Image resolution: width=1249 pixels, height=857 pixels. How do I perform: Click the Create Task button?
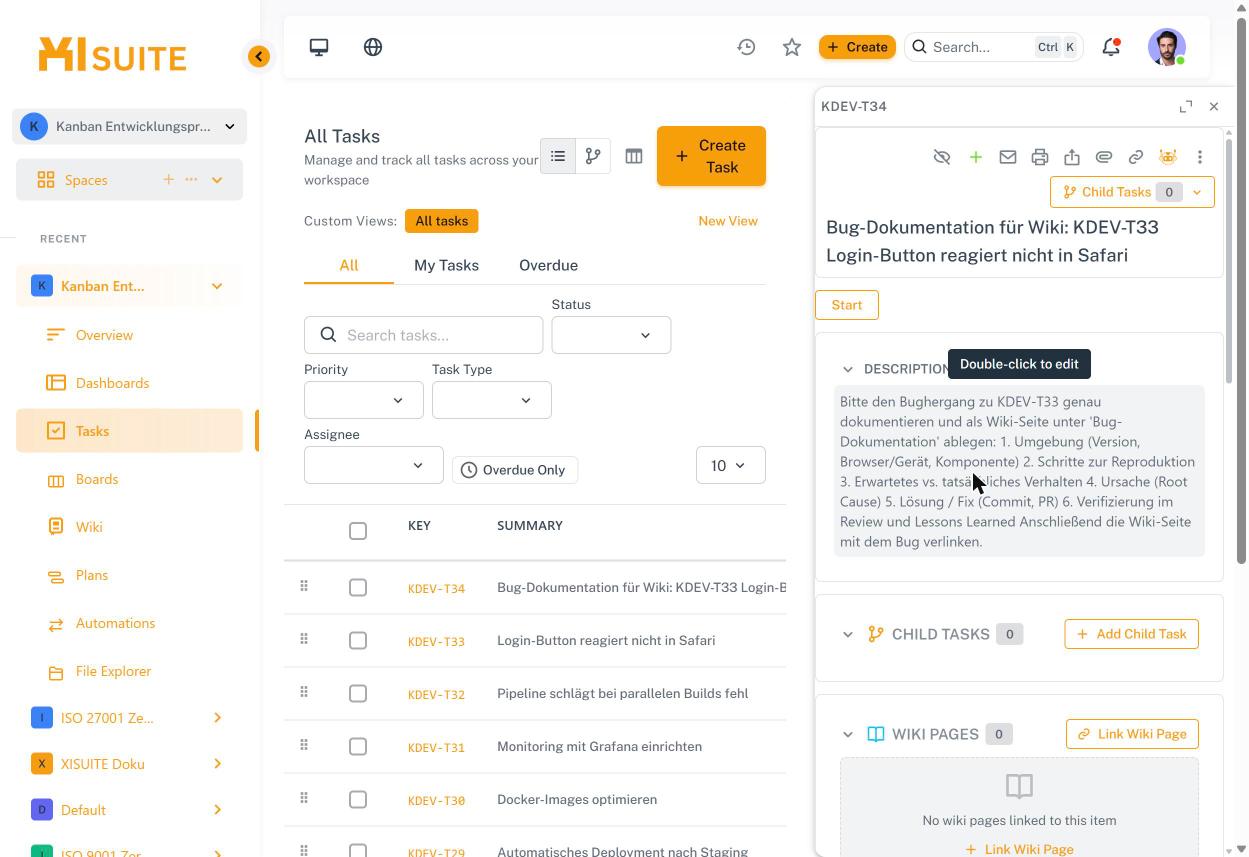coord(711,156)
